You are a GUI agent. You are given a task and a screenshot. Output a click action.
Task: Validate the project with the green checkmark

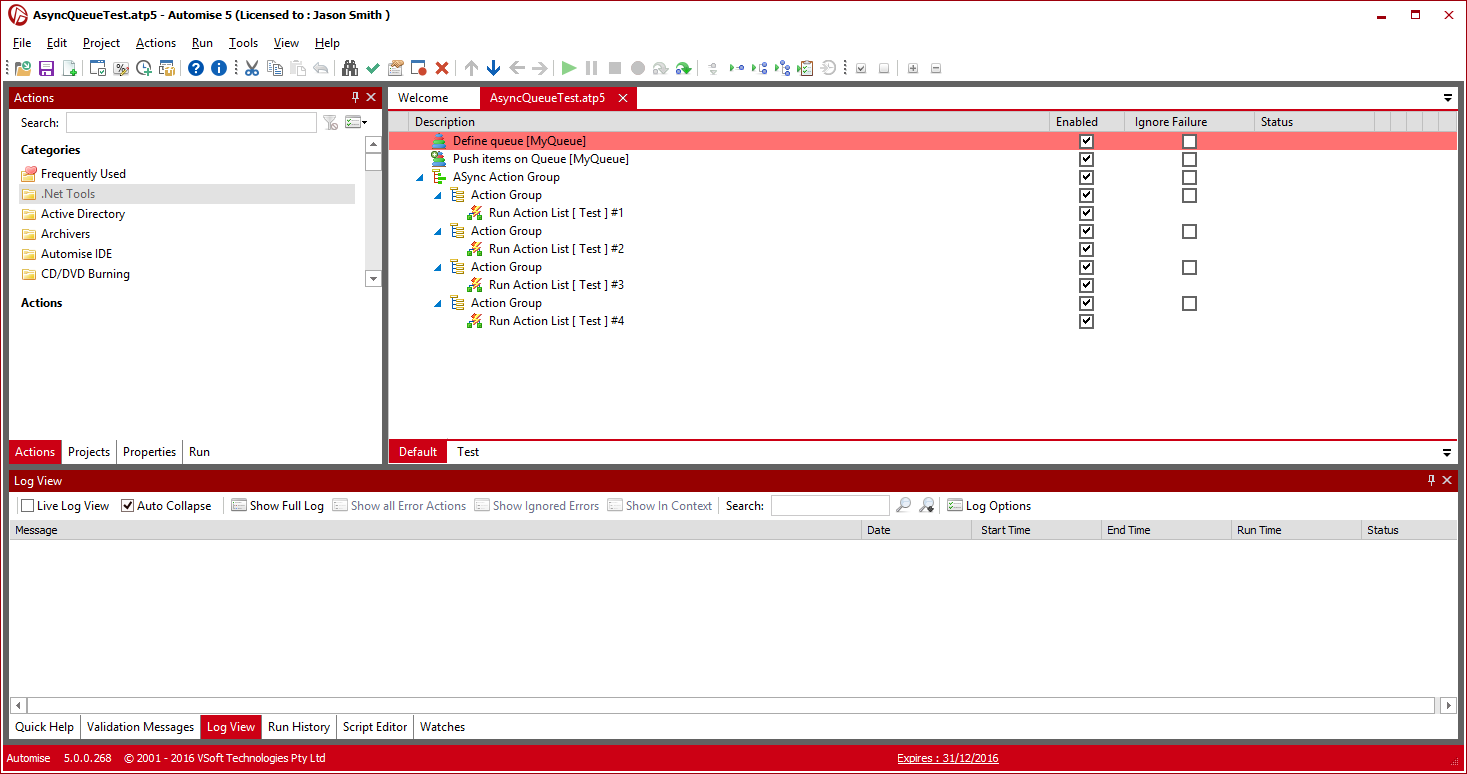tap(373, 68)
